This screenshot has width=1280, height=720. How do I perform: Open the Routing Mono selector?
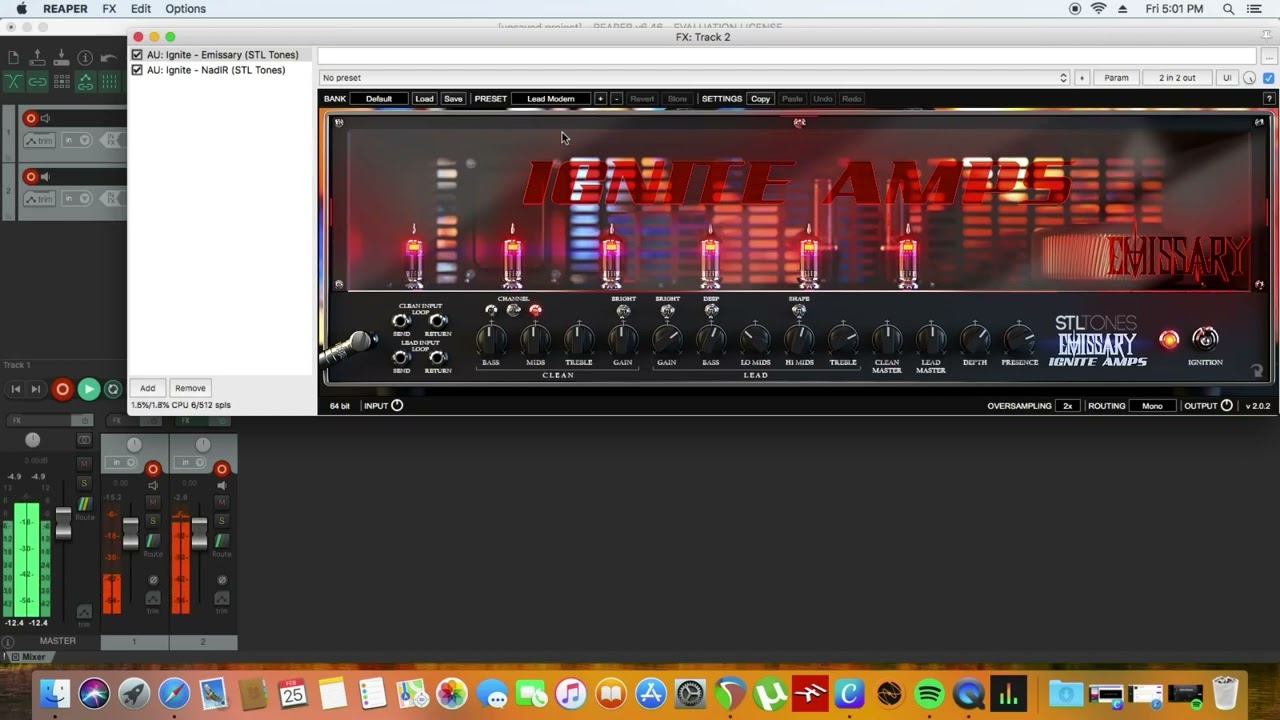click(1152, 406)
